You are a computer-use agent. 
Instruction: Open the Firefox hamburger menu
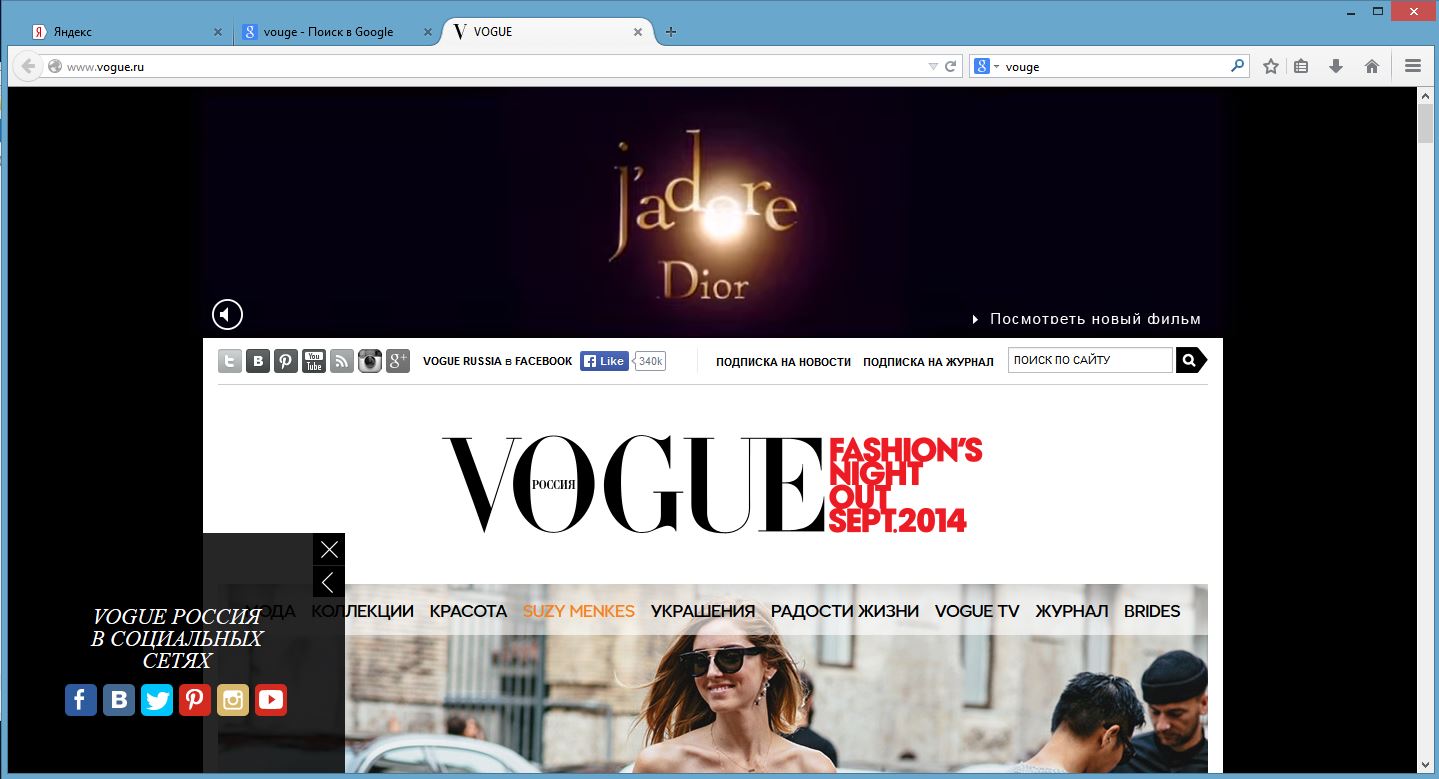click(1413, 66)
